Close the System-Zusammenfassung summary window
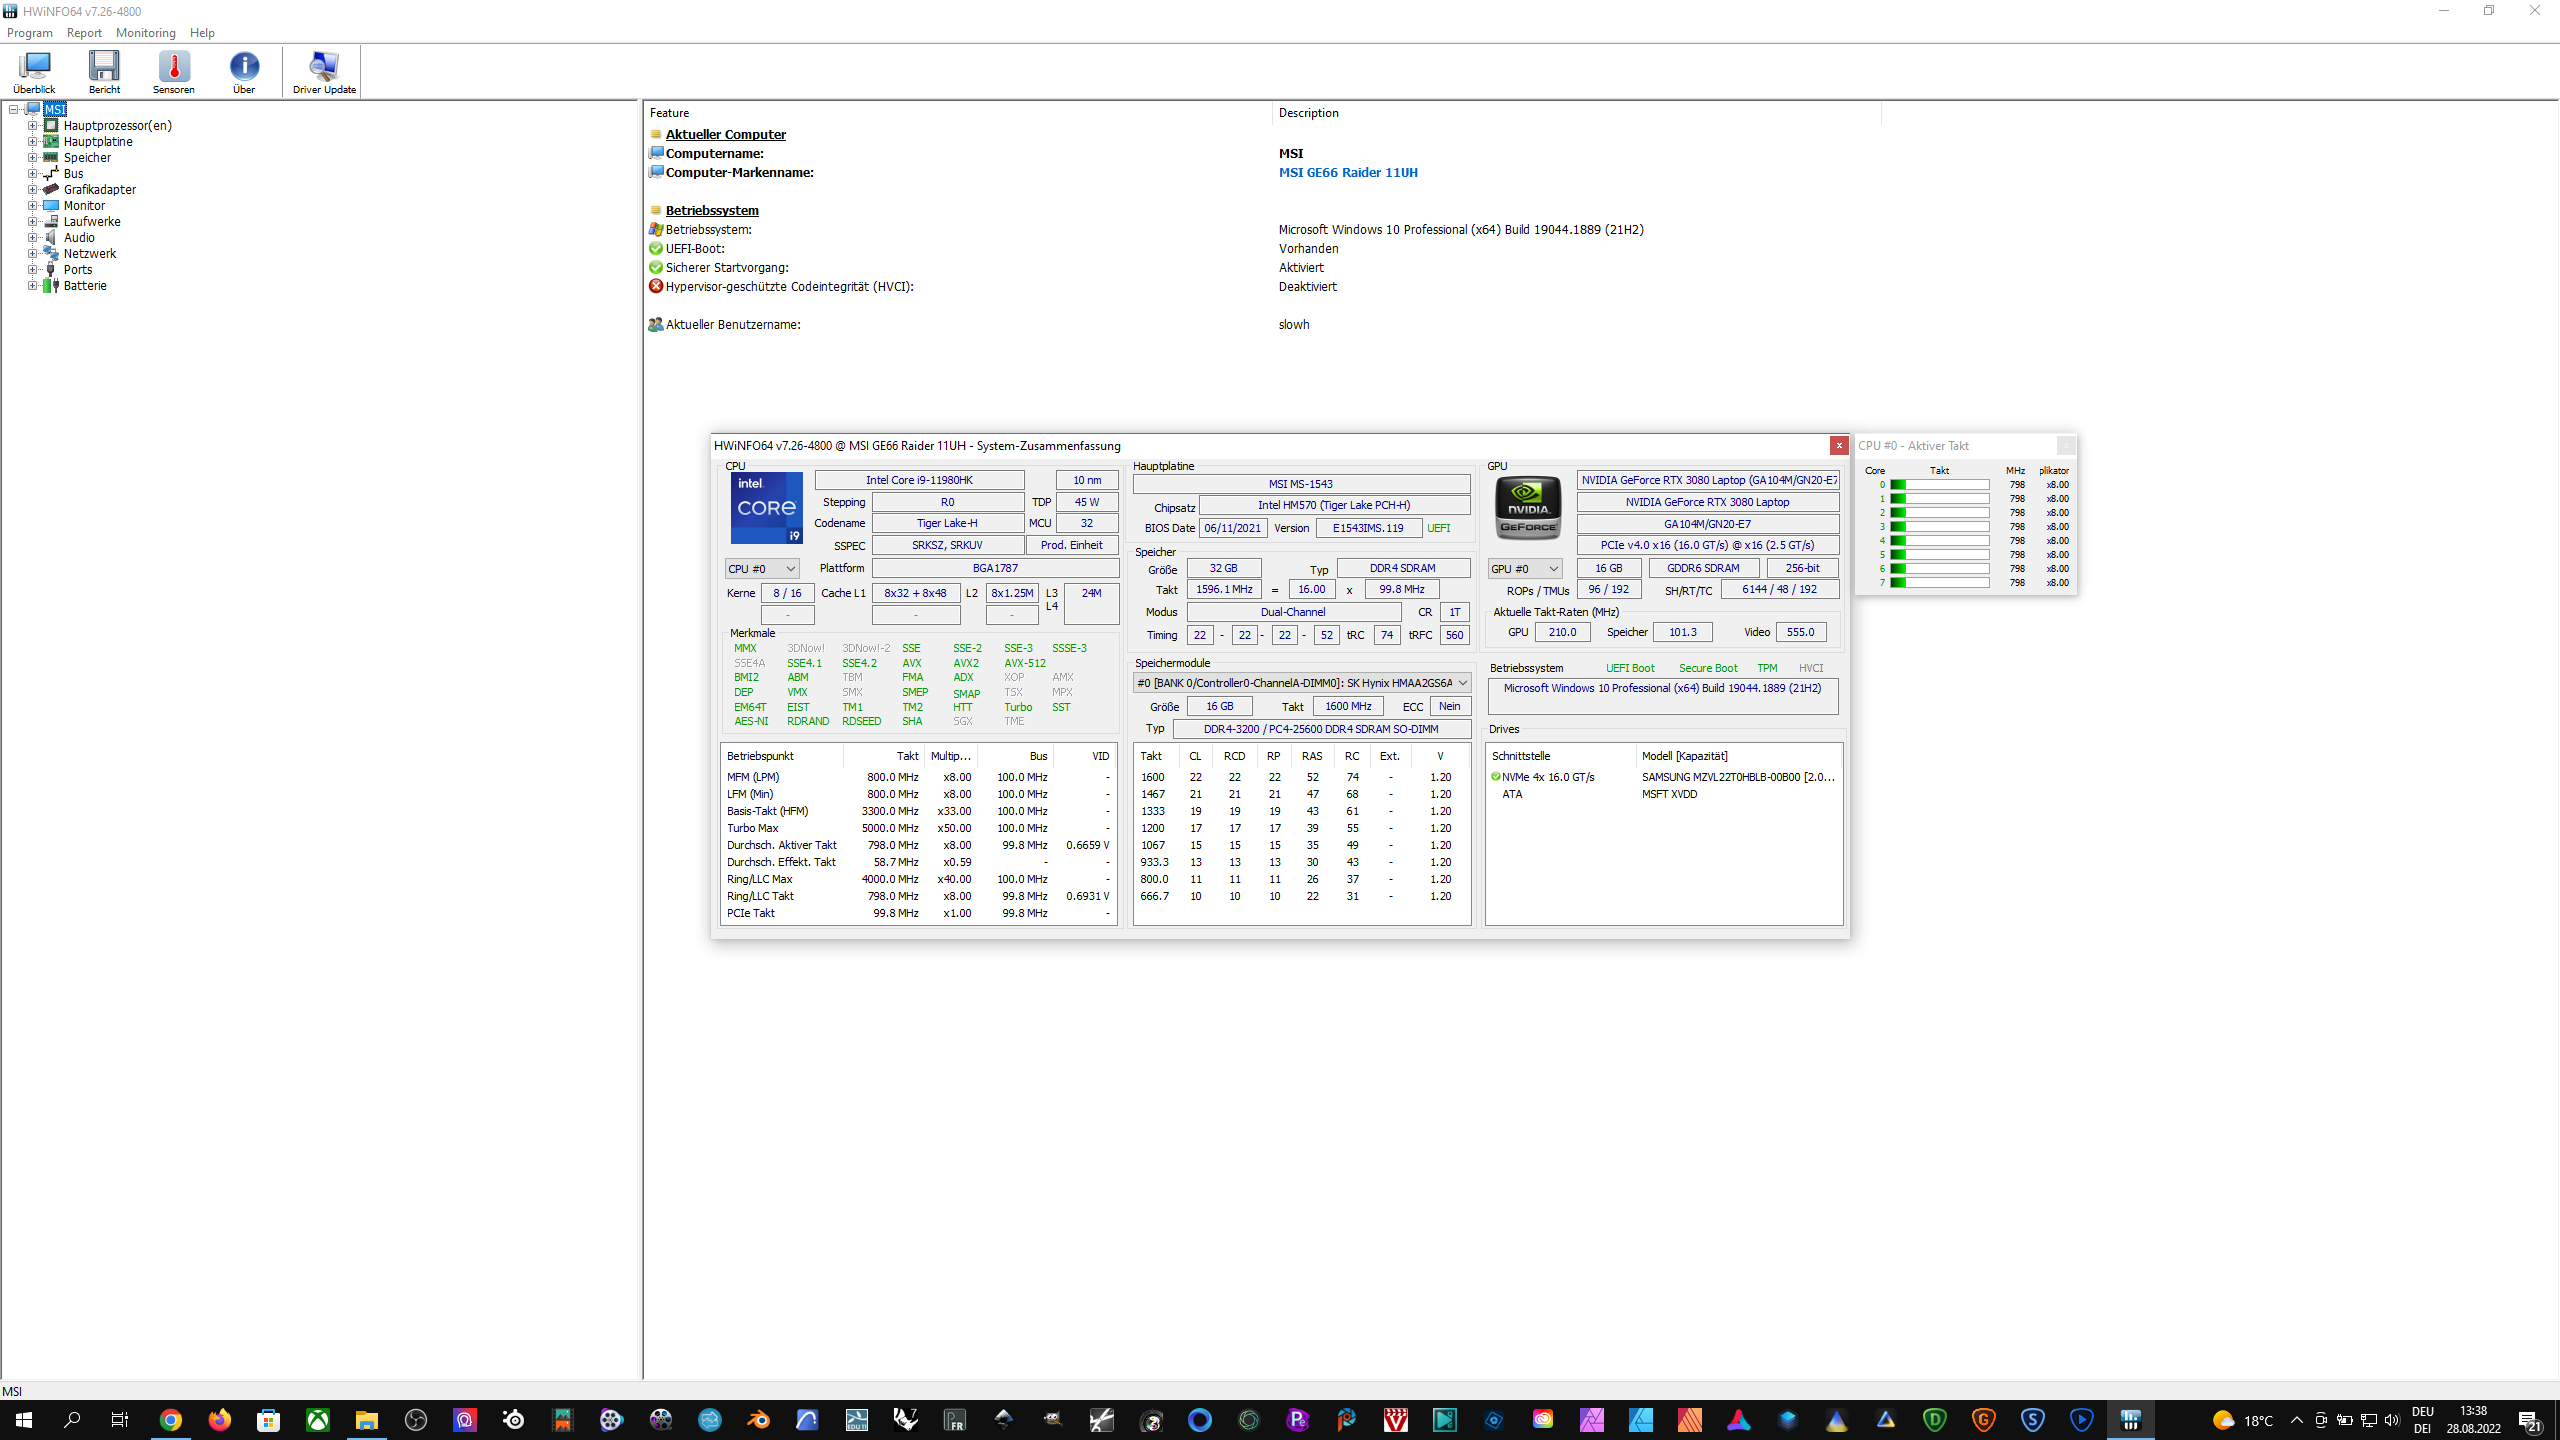Viewport: 2560px width, 1440px height. [x=1838, y=446]
